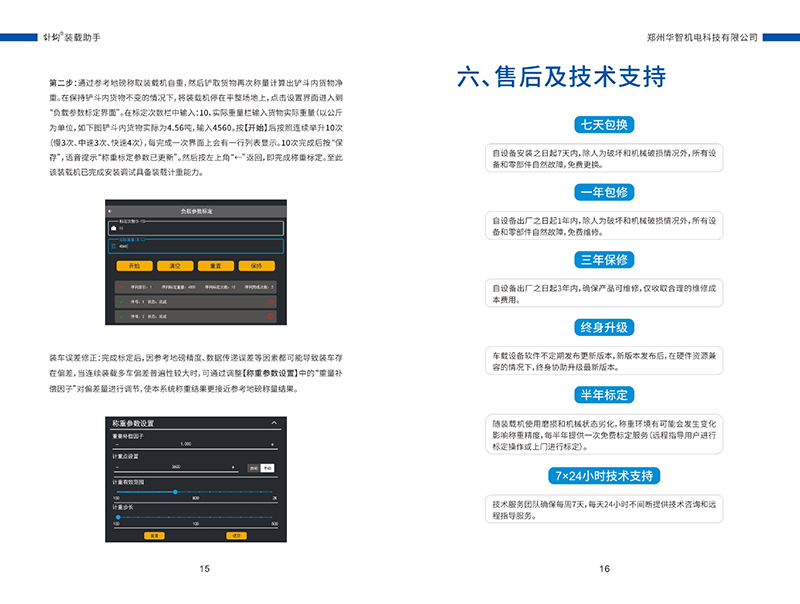Viewport: 800px width, 604px height.
Task: Click the 保持 button
Action: (x=257, y=266)
